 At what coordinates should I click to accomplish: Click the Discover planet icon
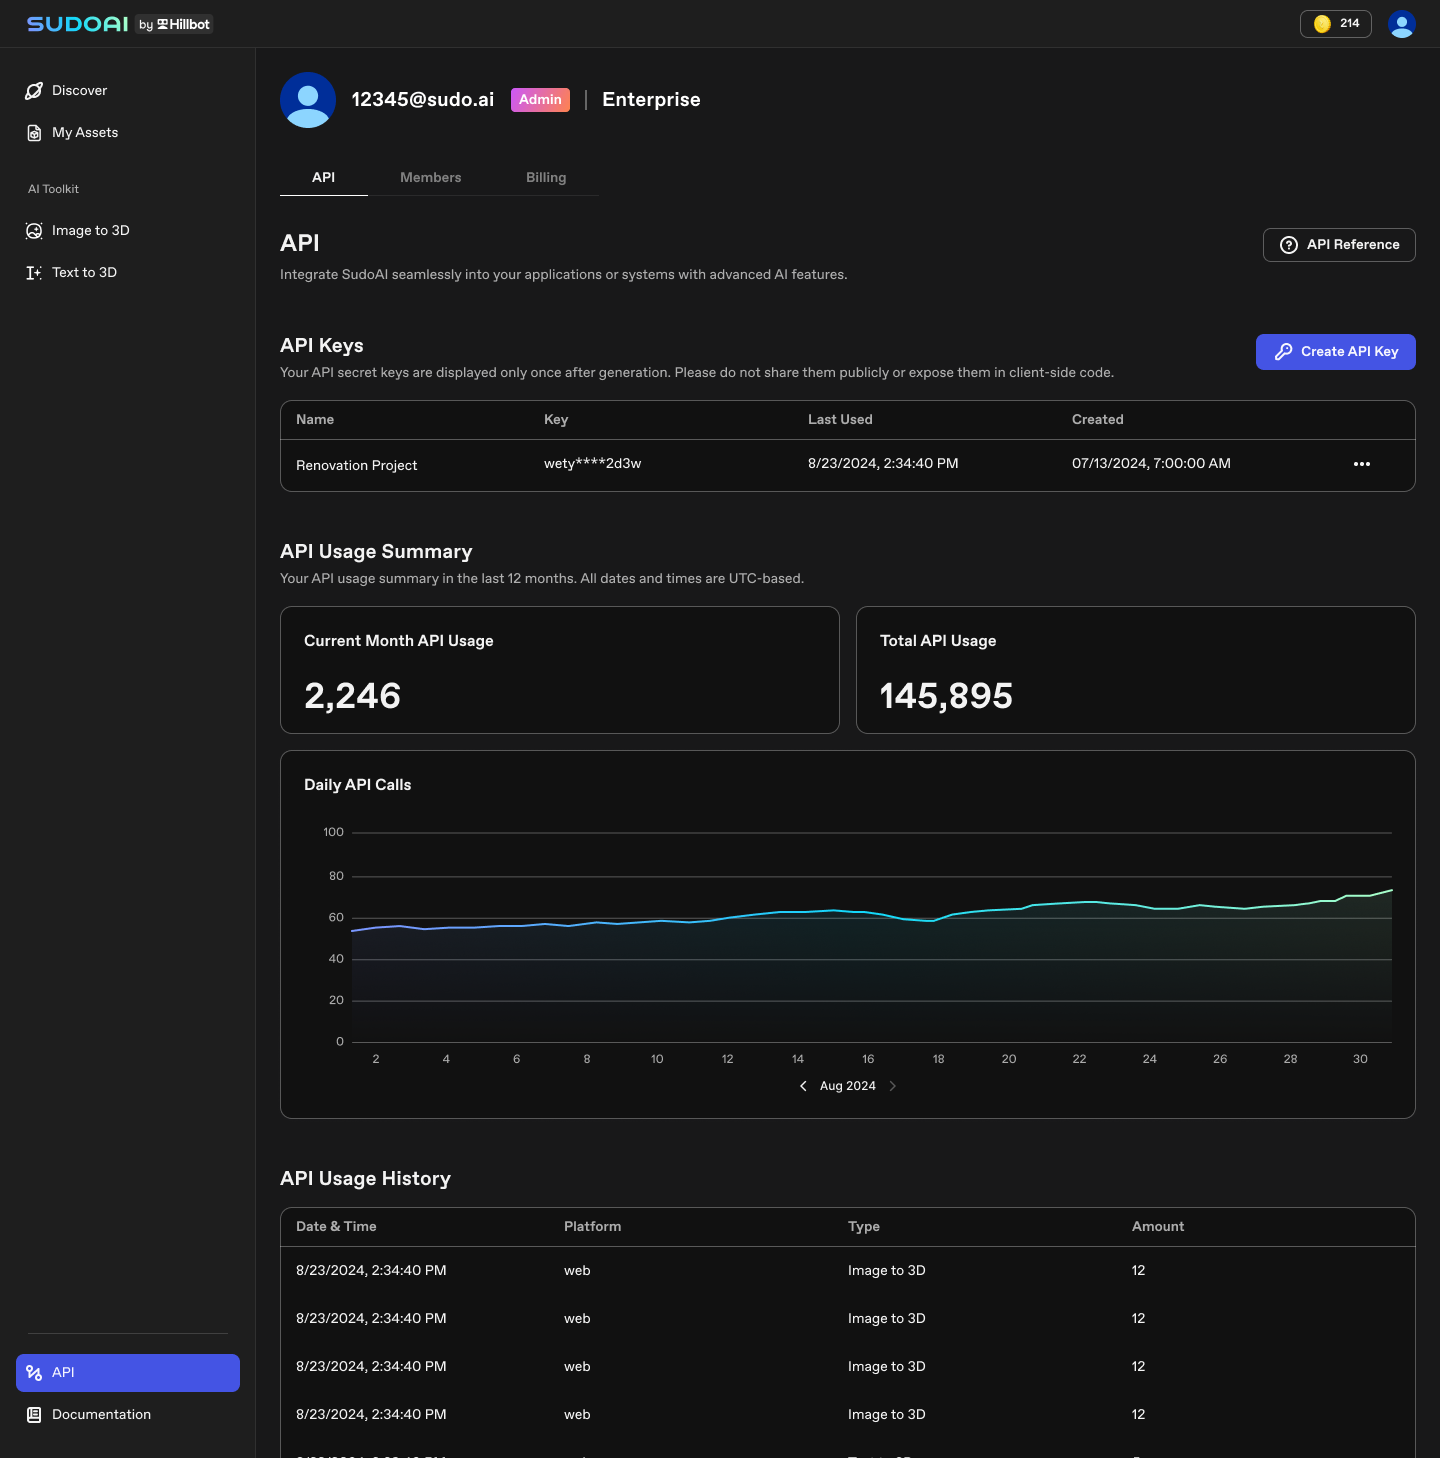(x=34, y=91)
